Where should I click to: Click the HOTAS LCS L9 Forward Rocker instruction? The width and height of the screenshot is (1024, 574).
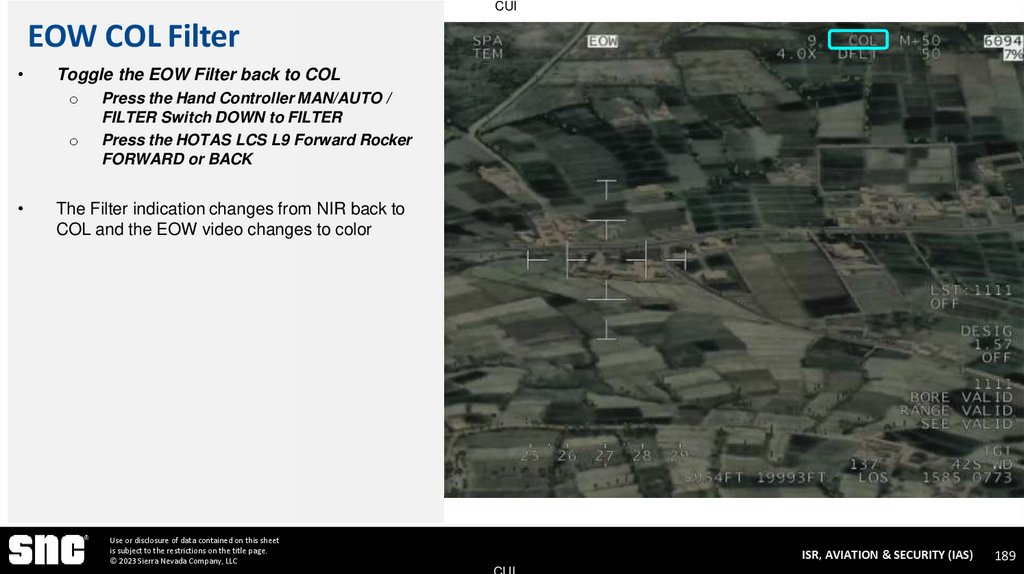(257, 150)
